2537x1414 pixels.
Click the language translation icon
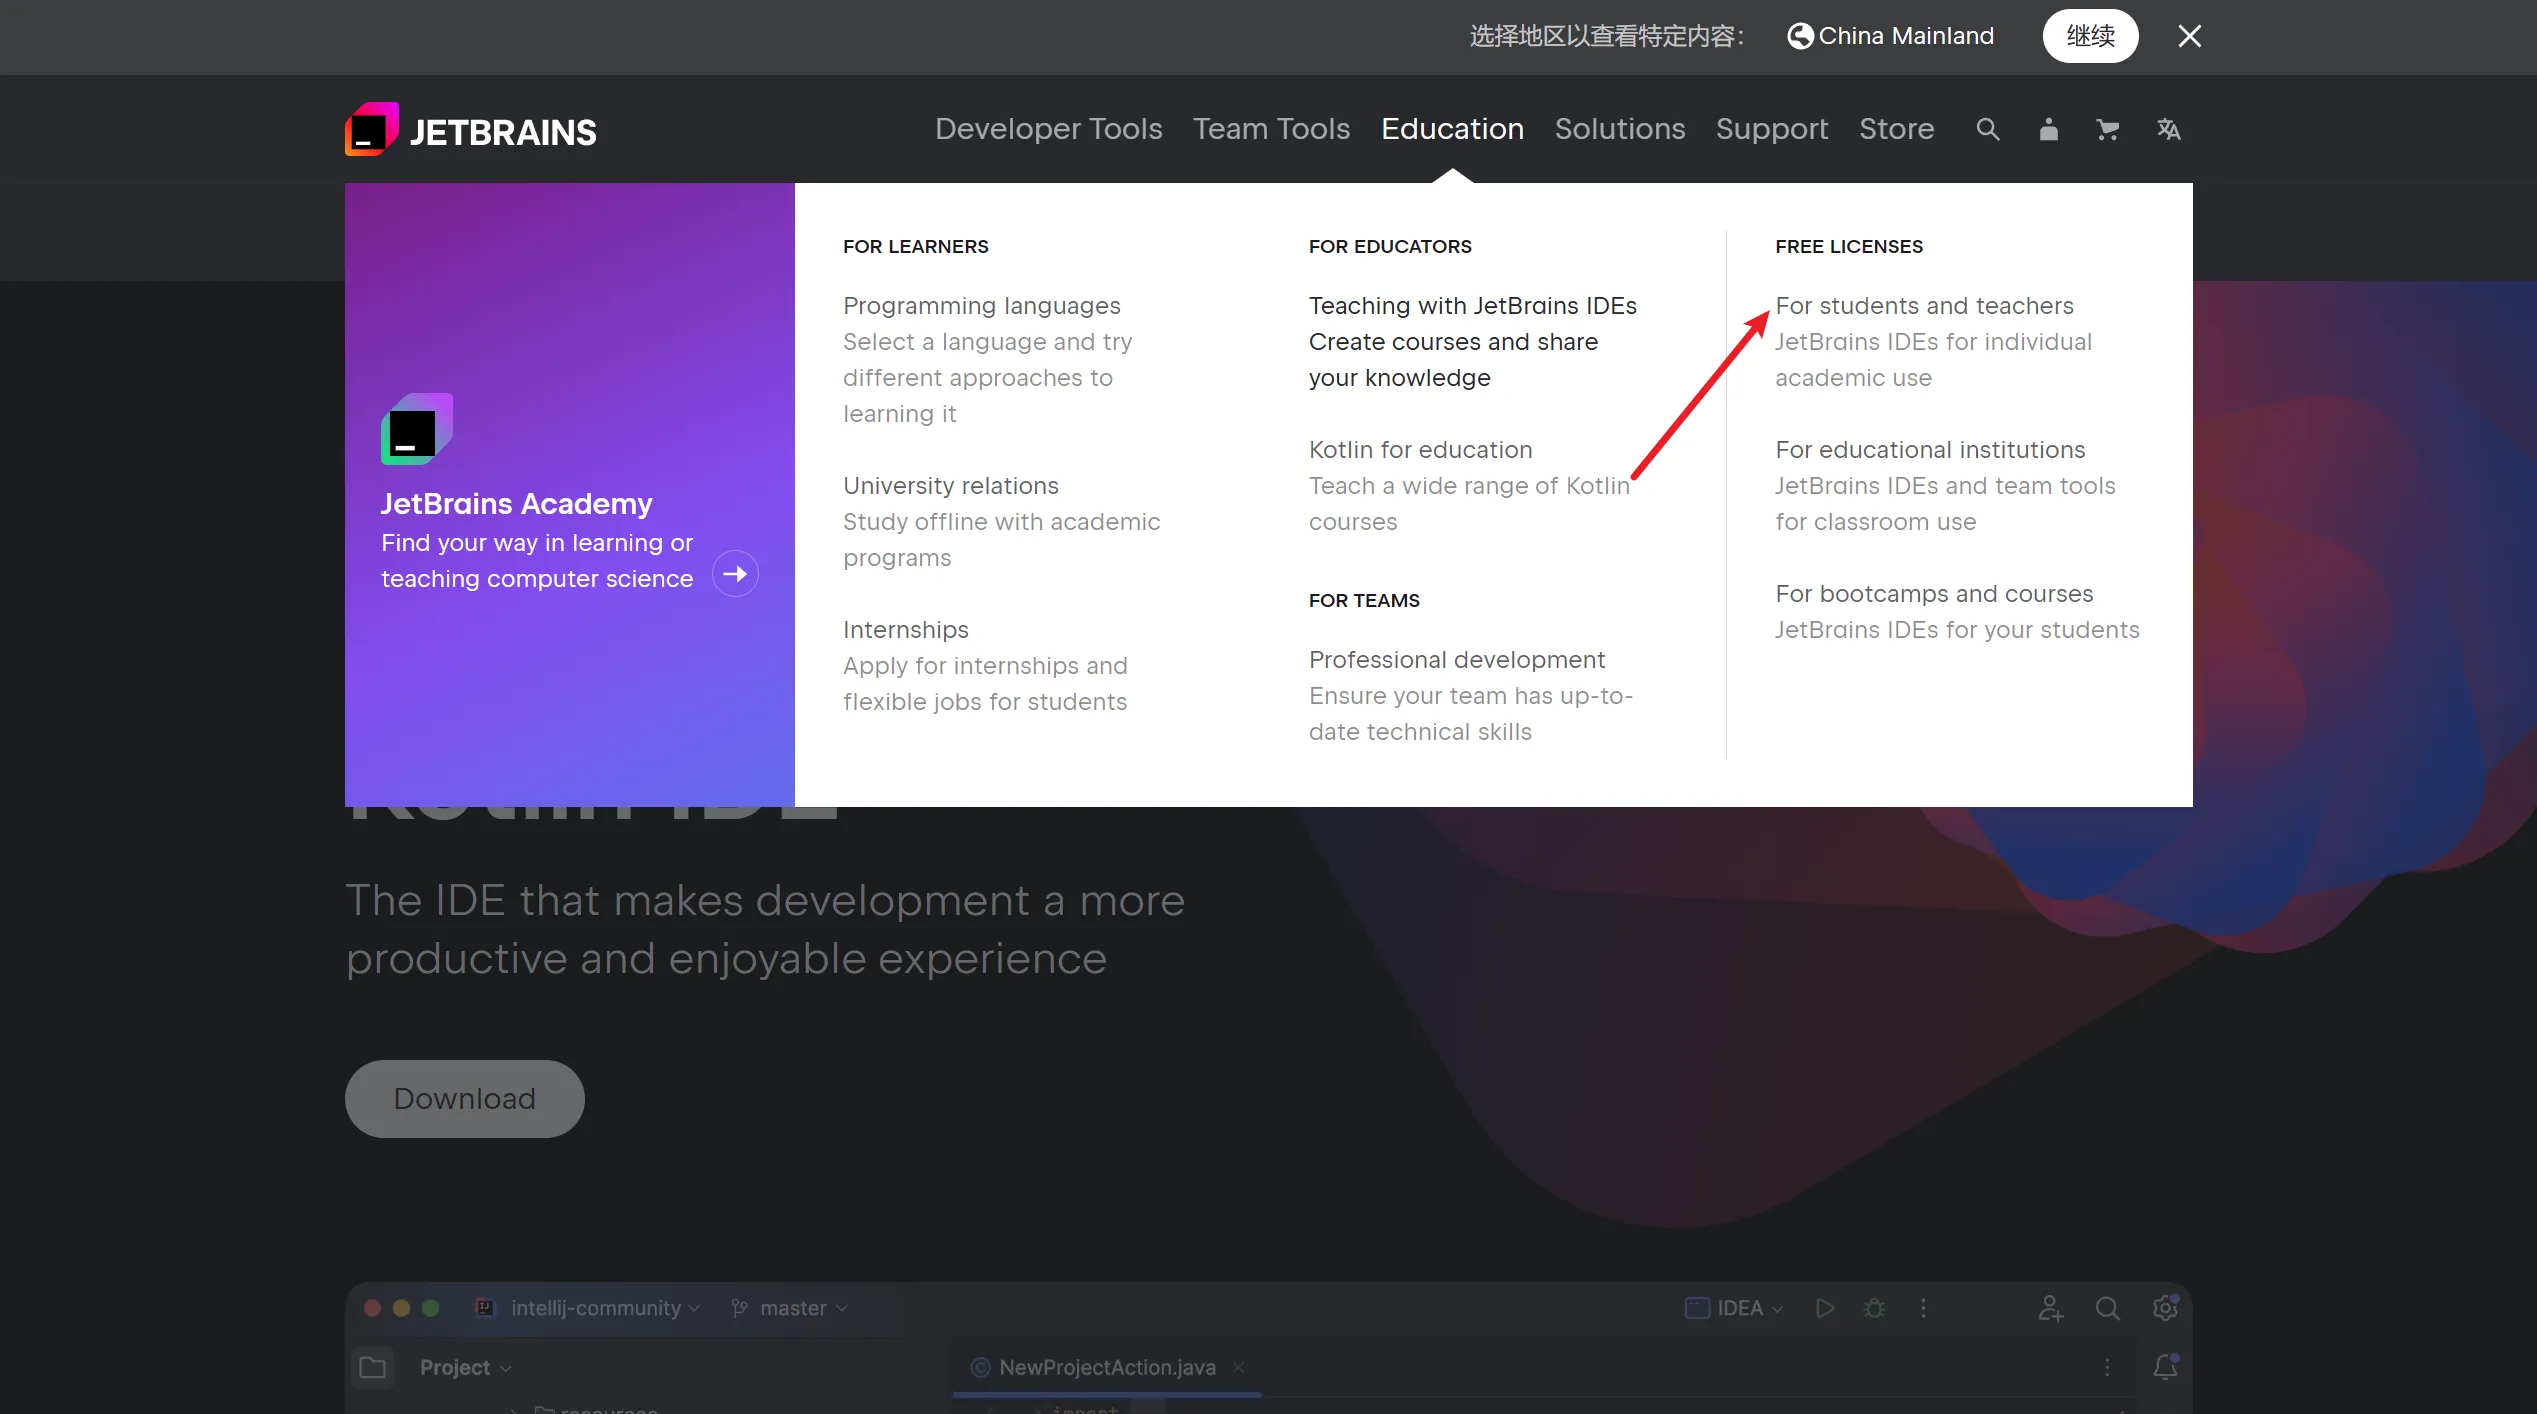click(2168, 130)
